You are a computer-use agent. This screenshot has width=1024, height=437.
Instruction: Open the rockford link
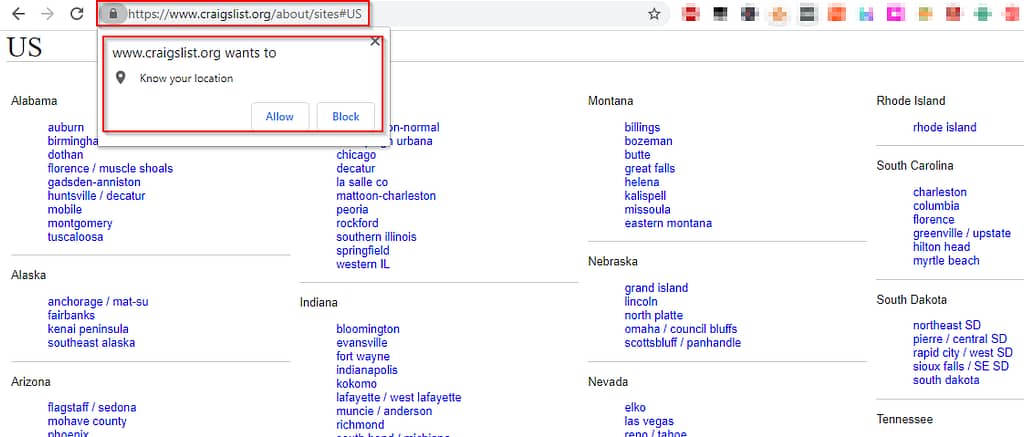[357, 223]
